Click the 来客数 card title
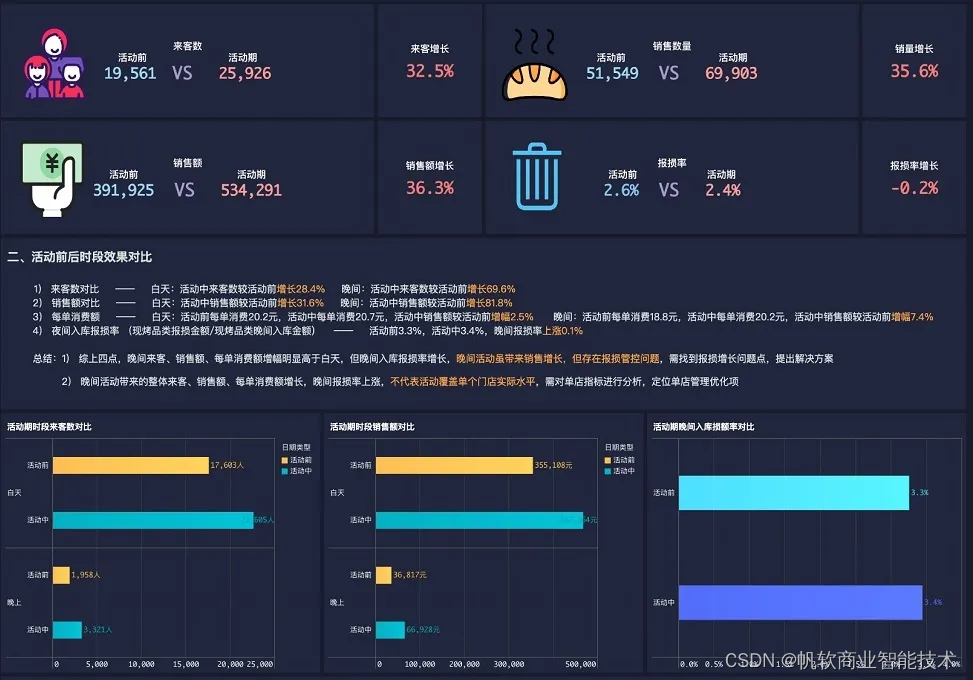 pyautogui.click(x=187, y=46)
